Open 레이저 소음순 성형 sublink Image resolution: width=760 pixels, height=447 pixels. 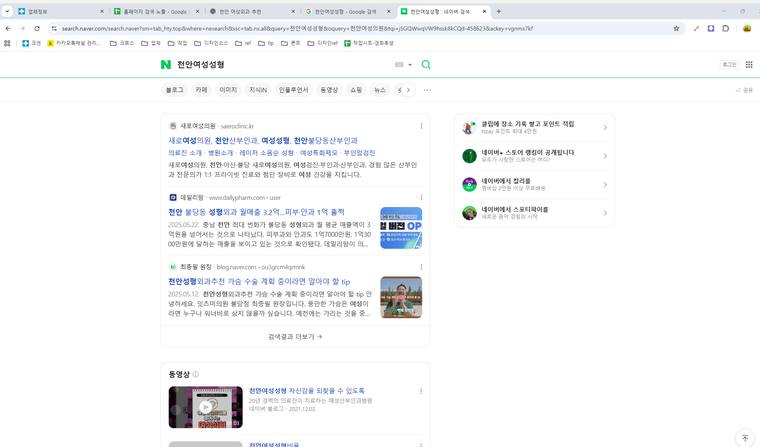(267, 153)
